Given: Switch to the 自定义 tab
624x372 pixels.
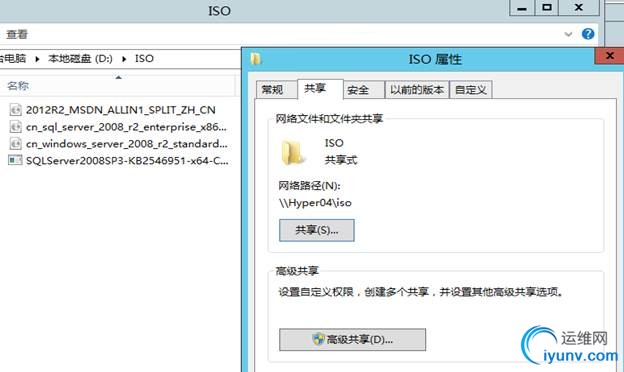Looking at the screenshot, I should coord(471,90).
